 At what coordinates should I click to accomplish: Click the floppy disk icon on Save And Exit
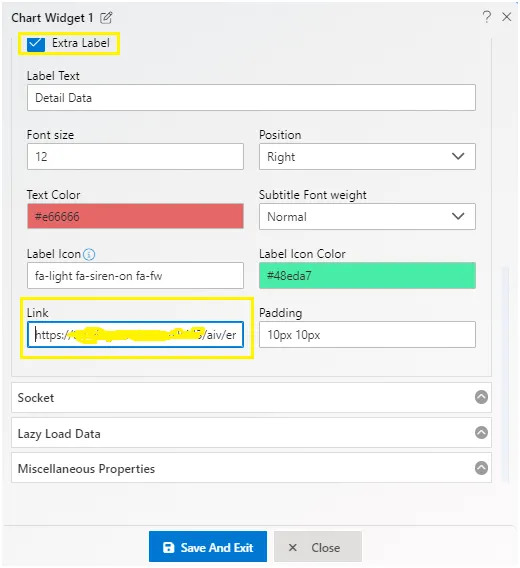(x=169, y=547)
